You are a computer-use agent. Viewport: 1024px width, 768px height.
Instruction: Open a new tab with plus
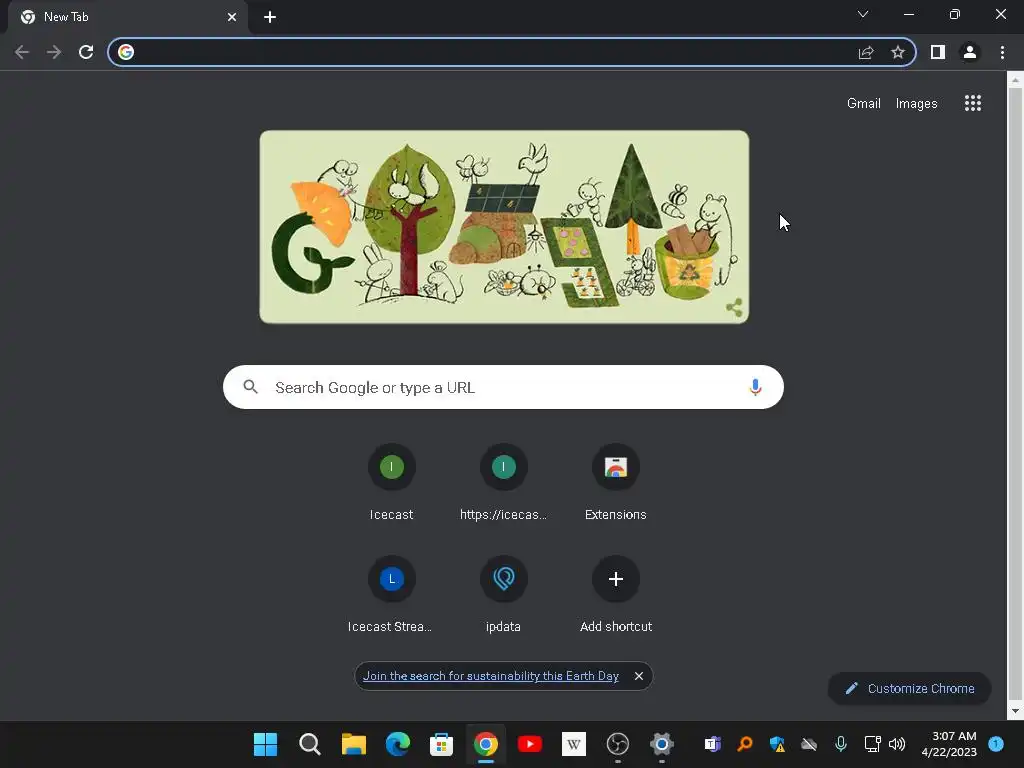(270, 17)
